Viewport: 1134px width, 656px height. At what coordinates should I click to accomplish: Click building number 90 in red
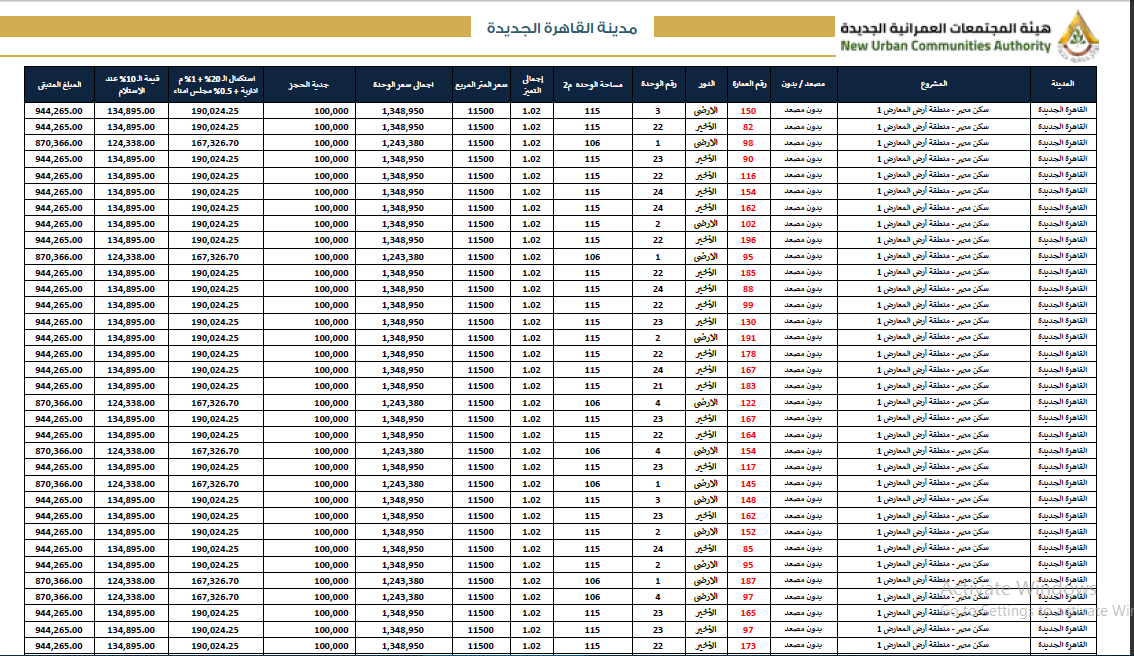coord(748,159)
